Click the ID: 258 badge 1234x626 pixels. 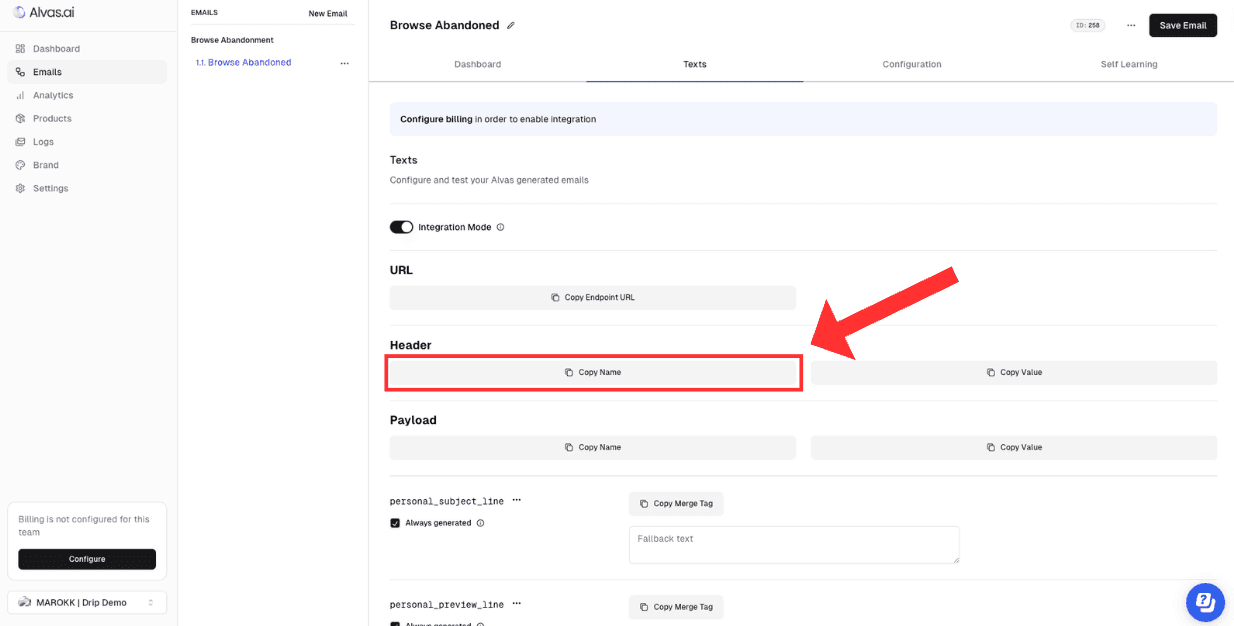click(x=1088, y=25)
